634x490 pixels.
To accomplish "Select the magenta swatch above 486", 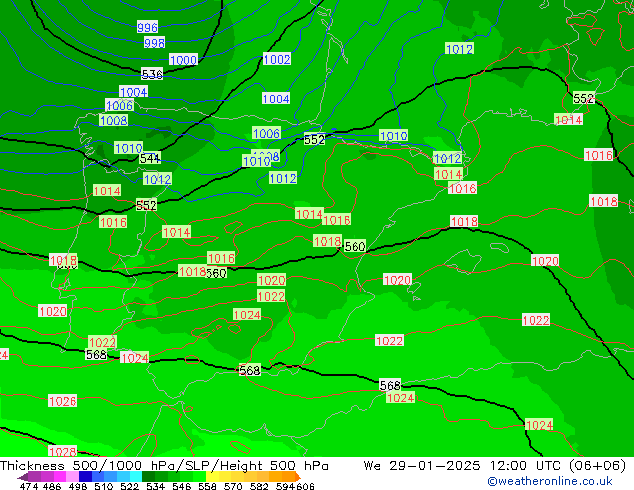I will 60,477.
